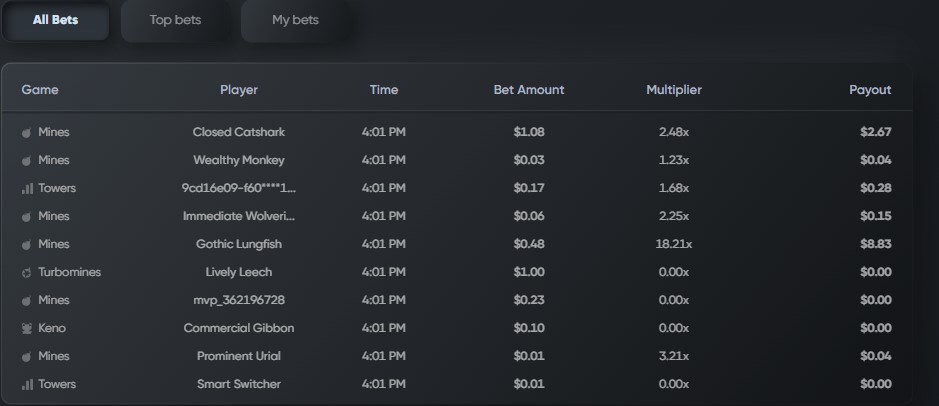Screen dimensions: 939x406
Task: Switch to the Top bets tab
Action: click(175, 20)
